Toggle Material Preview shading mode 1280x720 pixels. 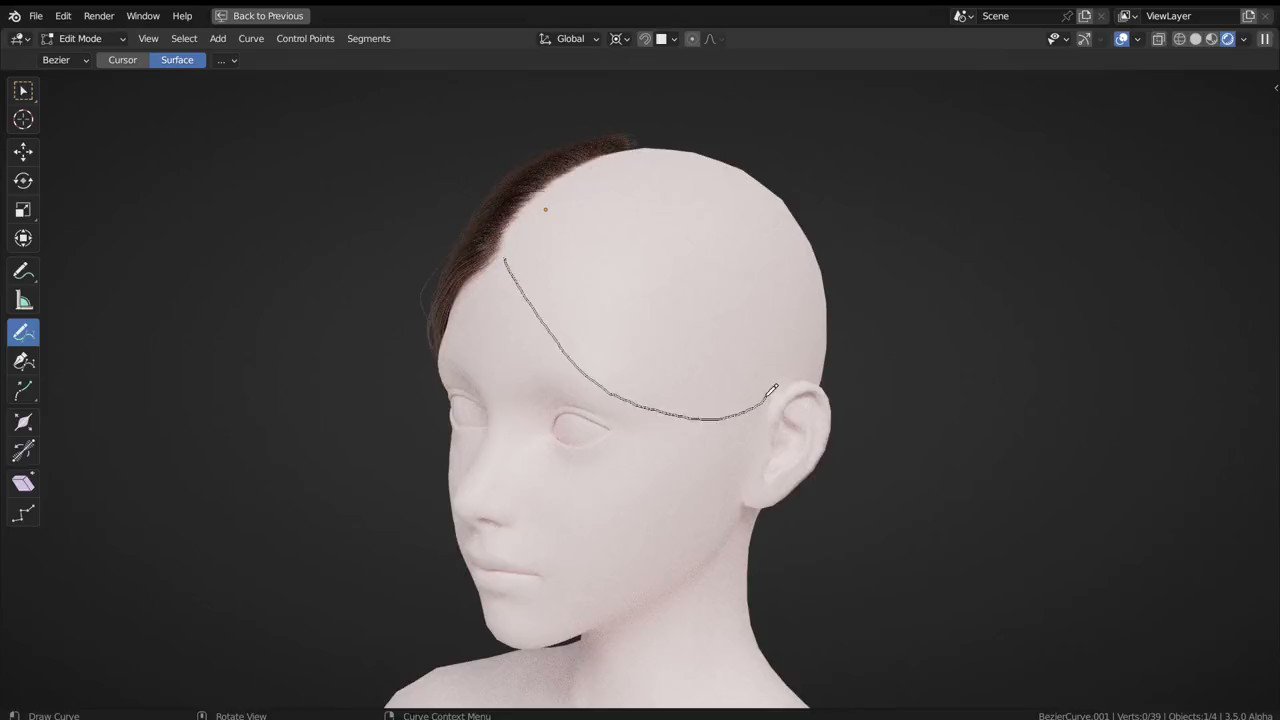pos(1212,39)
